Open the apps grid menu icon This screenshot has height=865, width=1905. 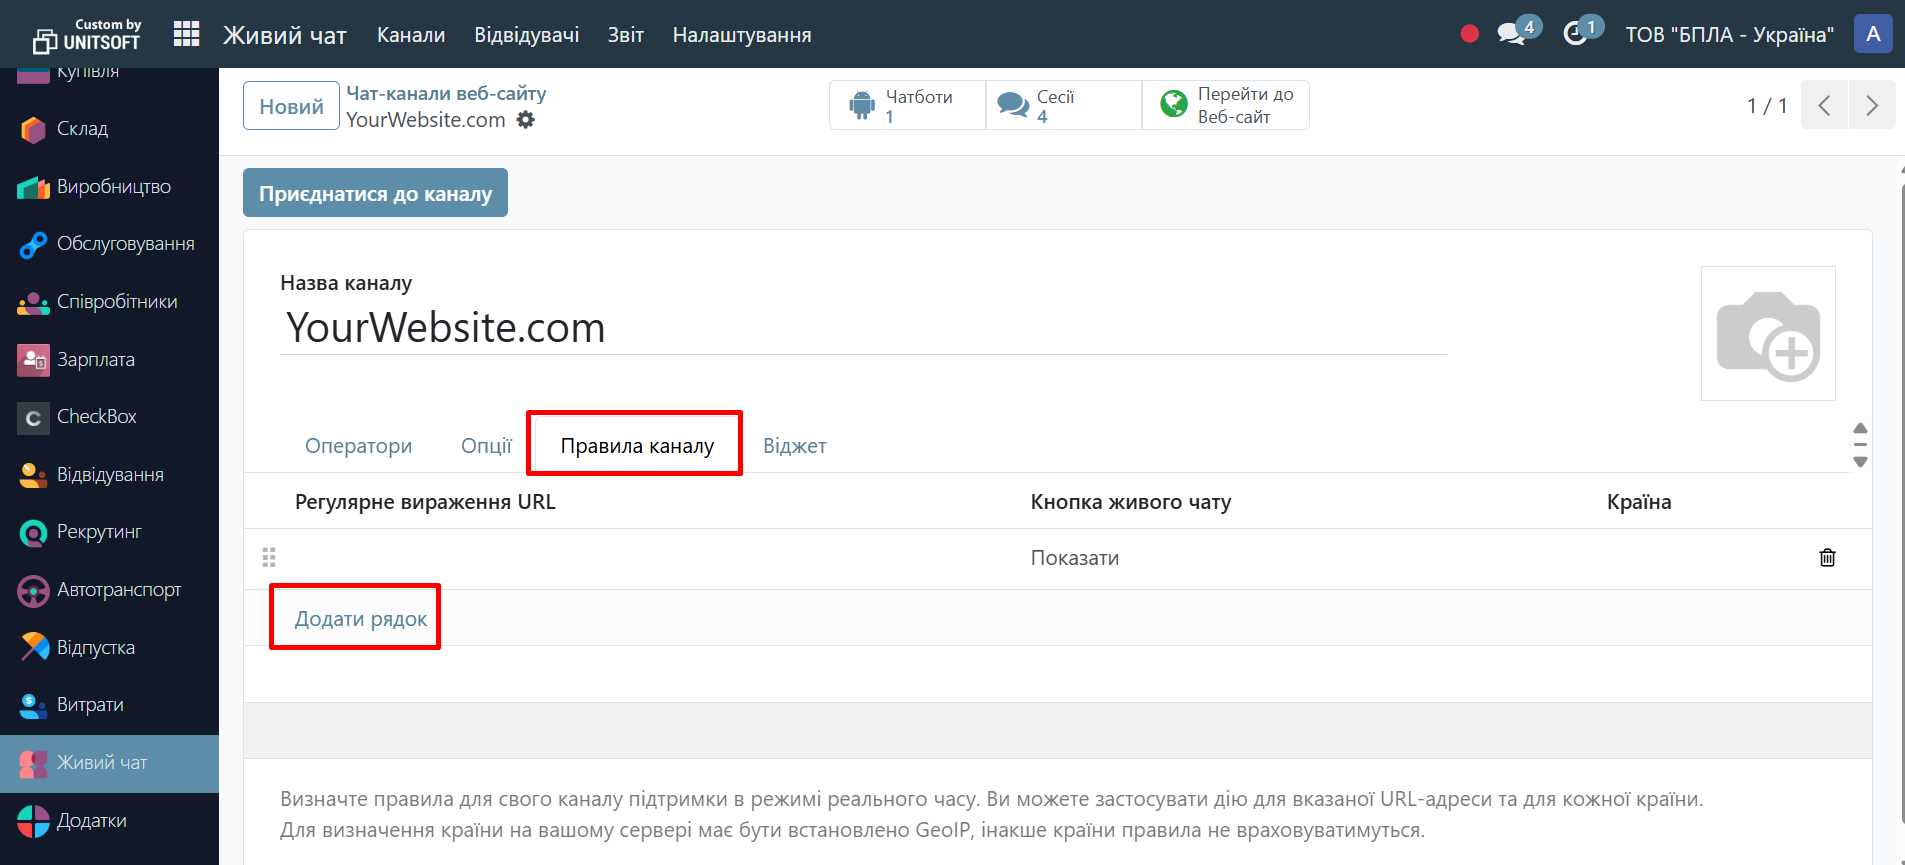(x=187, y=34)
